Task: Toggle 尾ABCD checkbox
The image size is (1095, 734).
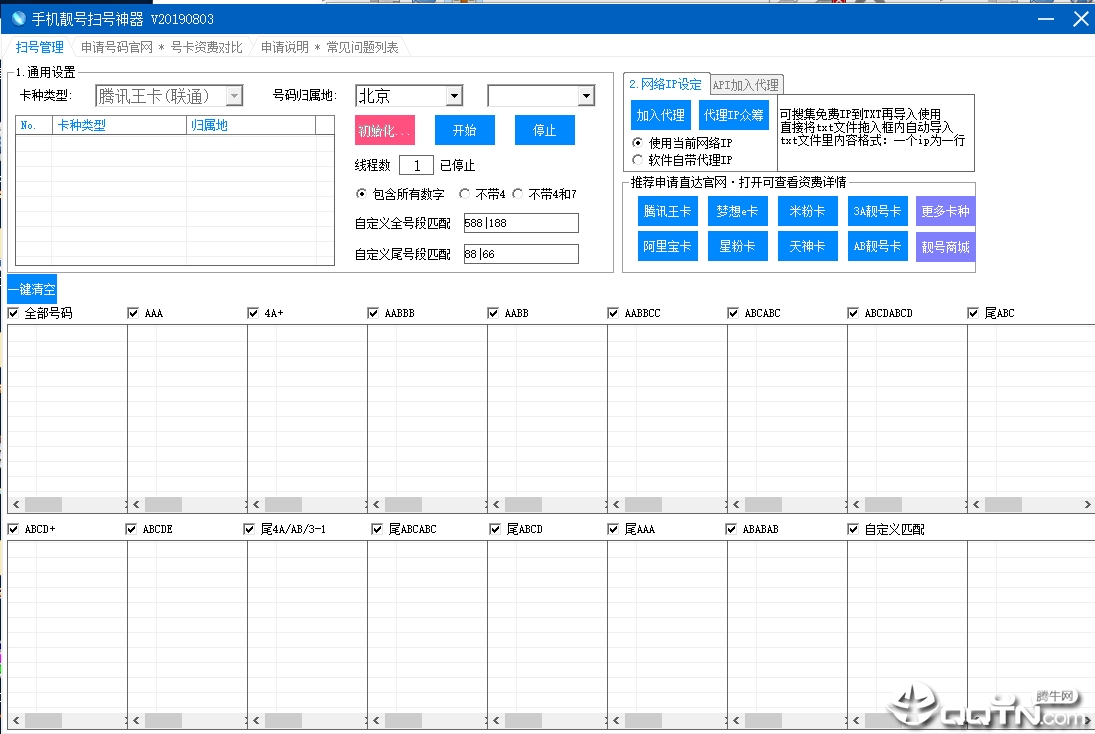Action: (x=495, y=529)
